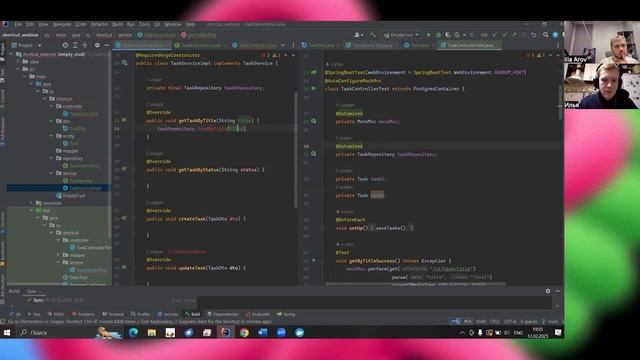Click Collapse All icon in Project panel
This screenshot has height=360, width=640.
pos(85,45)
